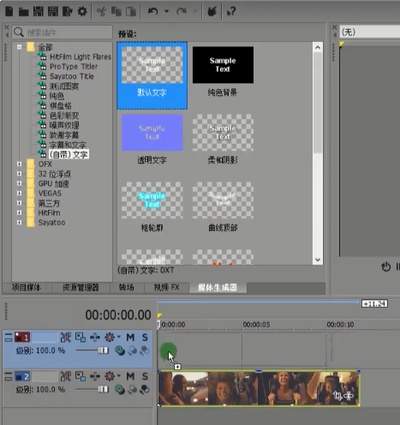Open the Undo history dropdown arrow
The height and width of the screenshot is (425, 400).
click(x=166, y=12)
